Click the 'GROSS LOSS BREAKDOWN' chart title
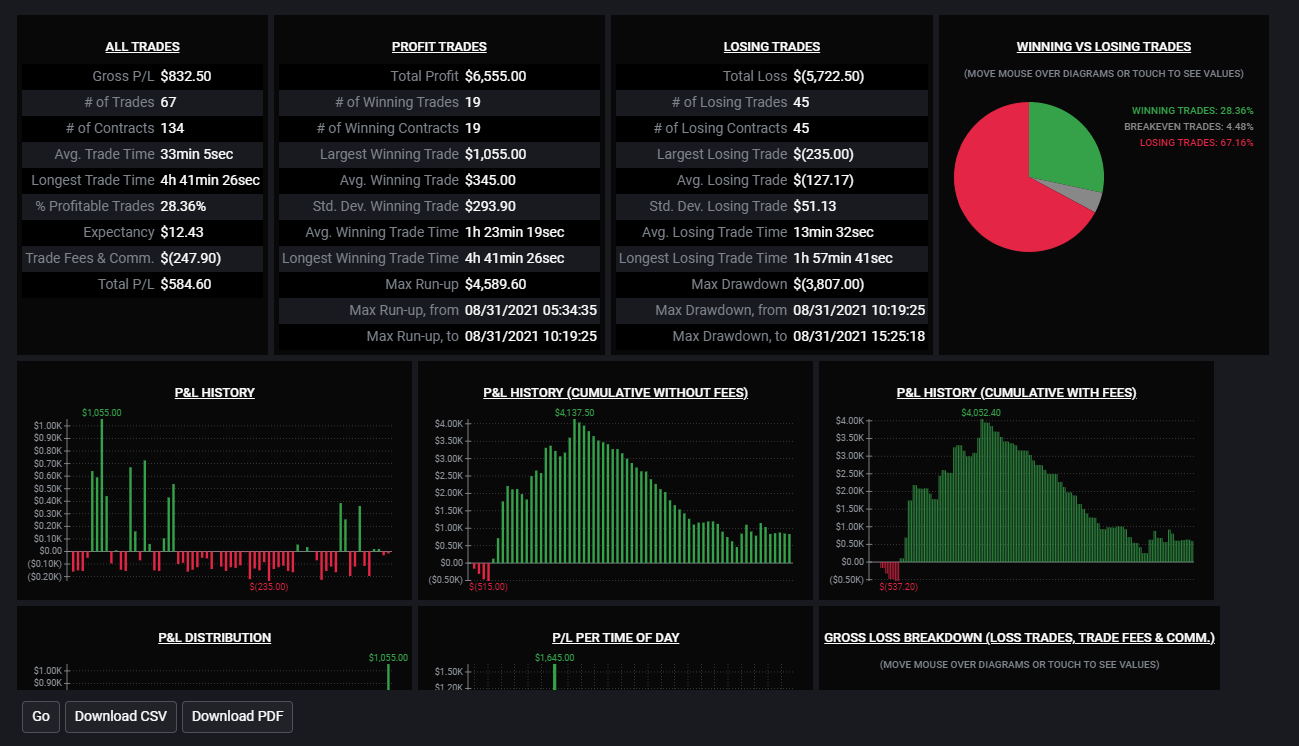The width and height of the screenshot is (1299, 746). pos(1020,638)
